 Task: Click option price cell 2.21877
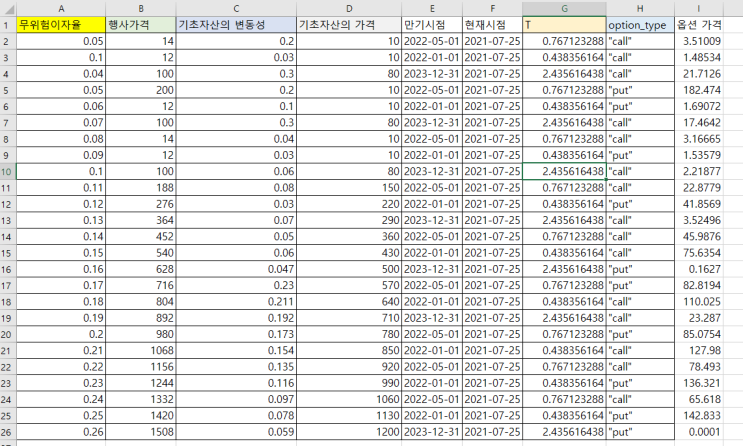click(698, 172)
